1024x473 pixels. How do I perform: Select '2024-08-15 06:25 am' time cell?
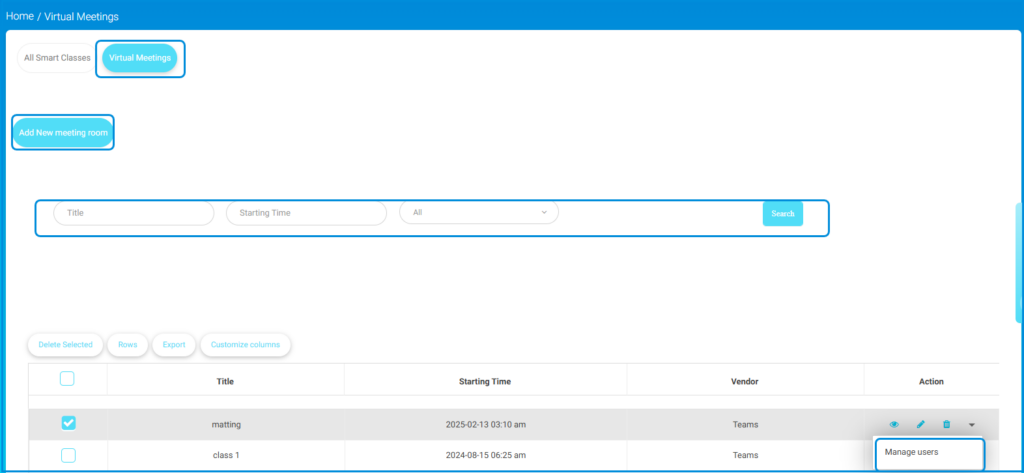click(485, 455)
